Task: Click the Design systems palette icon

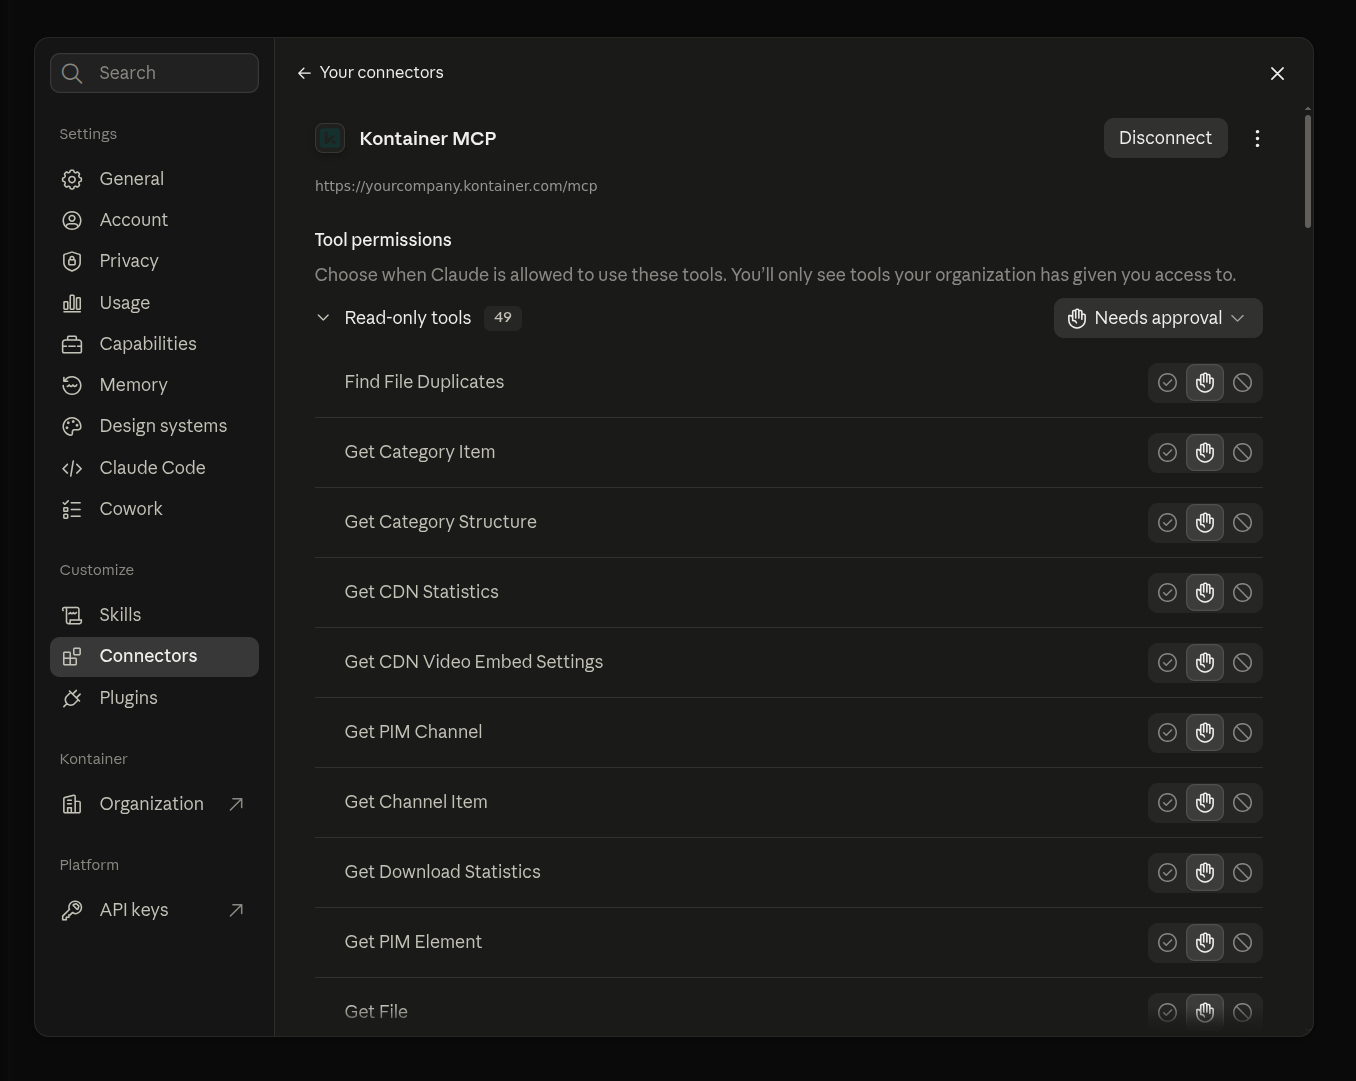Action: click(x=72, y=426)
